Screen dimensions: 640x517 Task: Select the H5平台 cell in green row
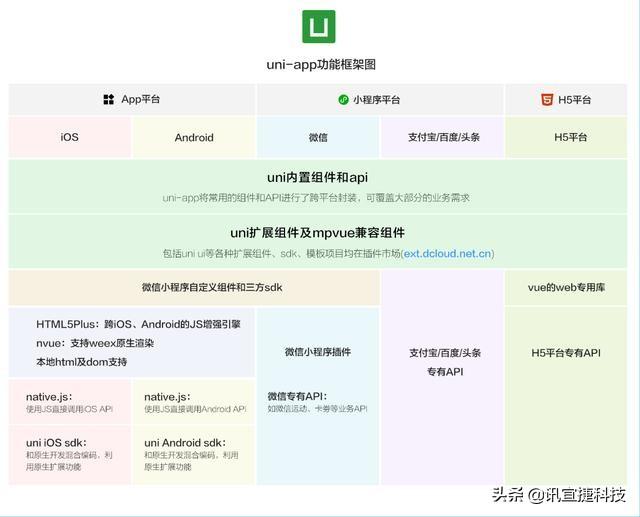567,137
